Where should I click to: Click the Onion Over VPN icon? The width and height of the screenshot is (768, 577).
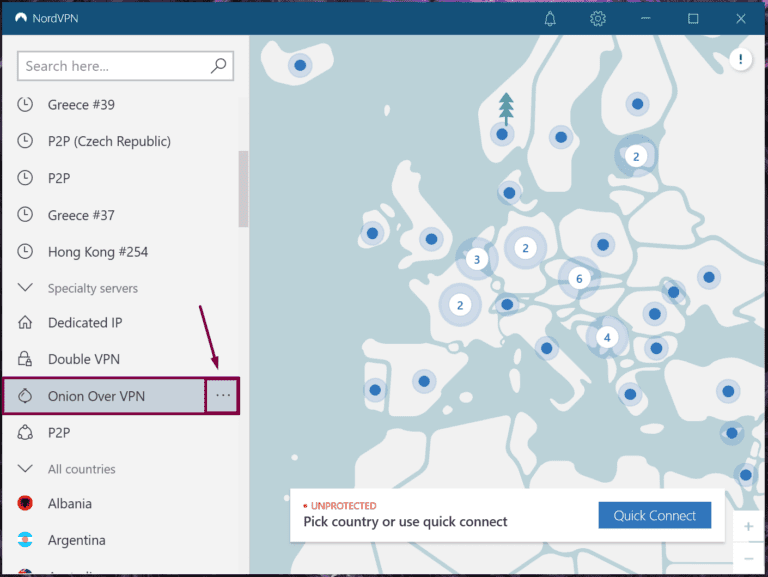pos(25,396)
